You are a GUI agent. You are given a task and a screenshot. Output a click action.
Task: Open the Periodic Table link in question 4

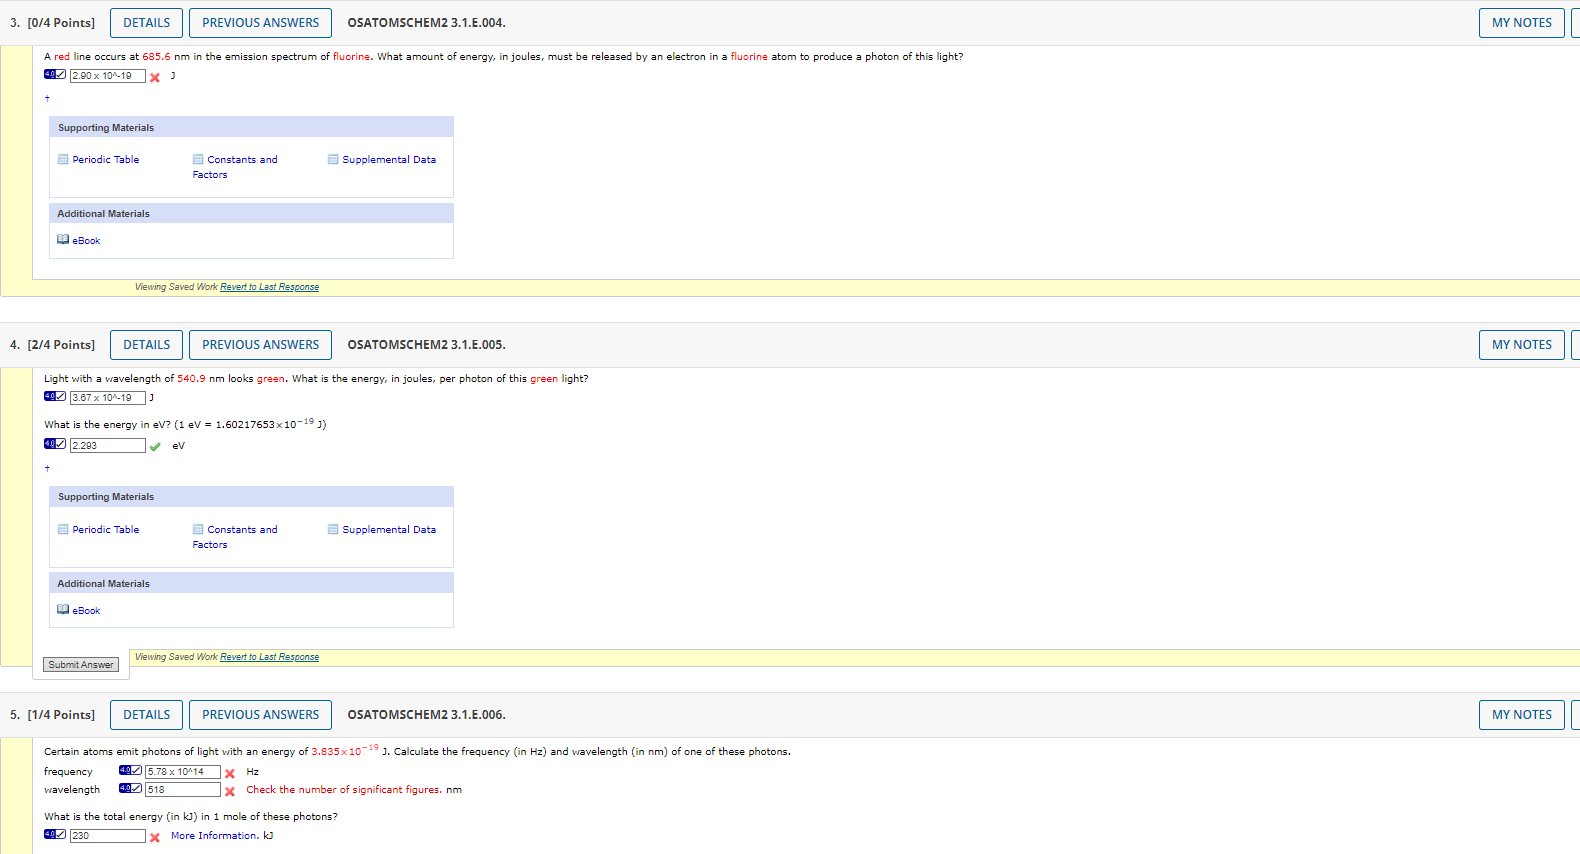(106, 530)
